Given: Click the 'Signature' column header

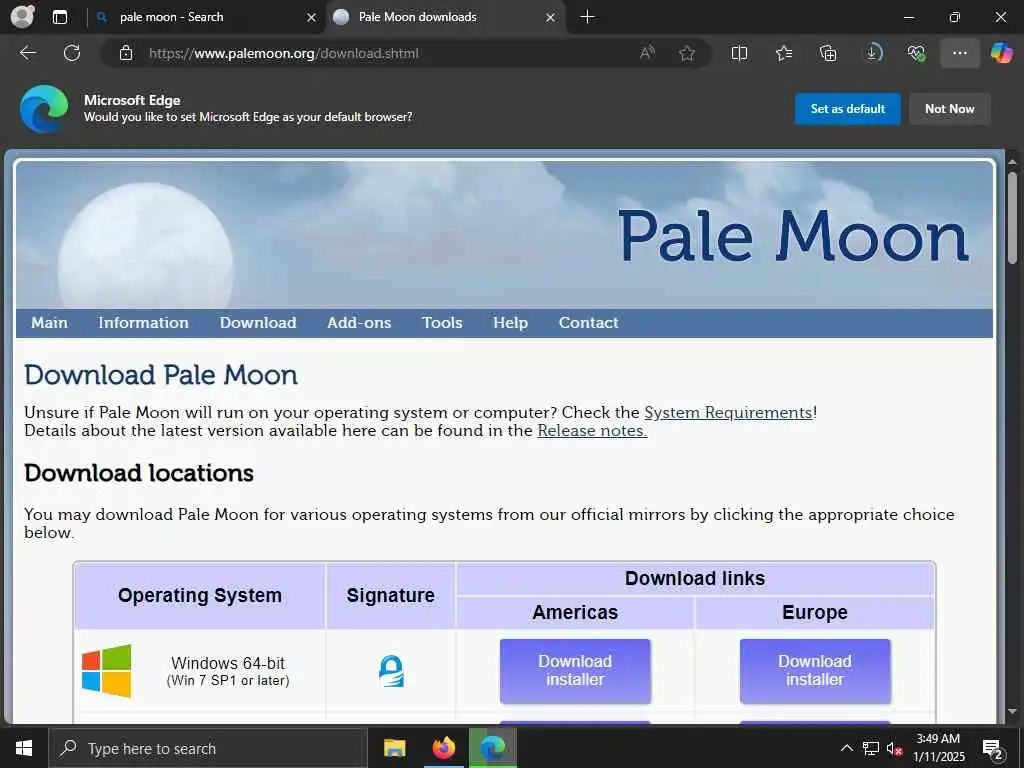Looking at the screenshot, I should tap(391, 596).
